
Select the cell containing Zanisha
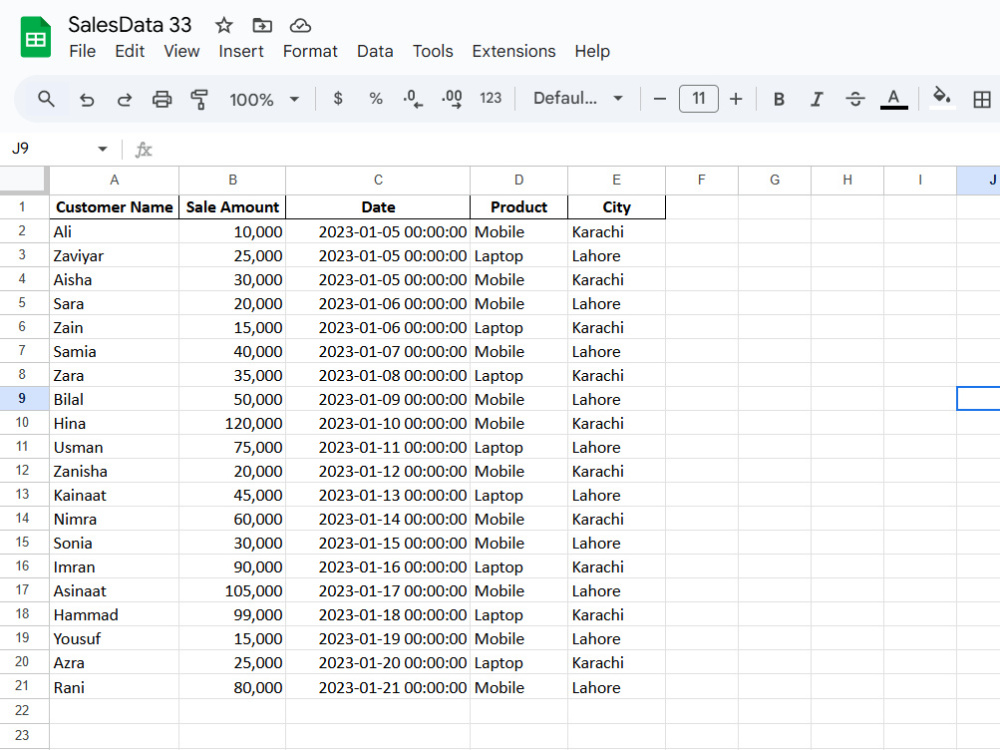tap(114, 471)
